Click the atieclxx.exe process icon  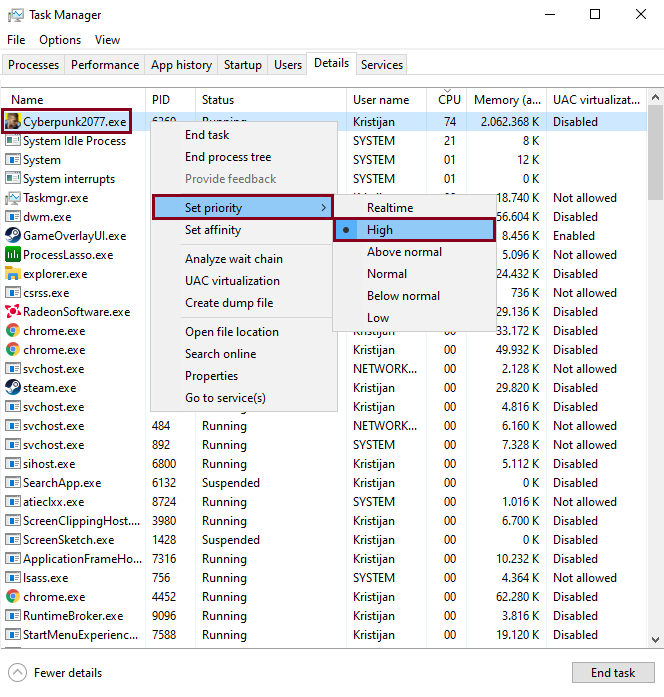(13, 501)
